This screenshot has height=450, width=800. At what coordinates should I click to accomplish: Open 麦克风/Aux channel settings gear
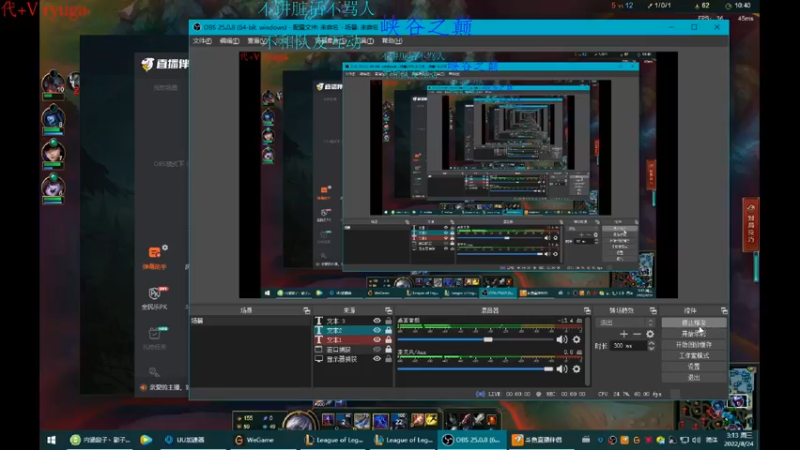click(x=577, y=369)
